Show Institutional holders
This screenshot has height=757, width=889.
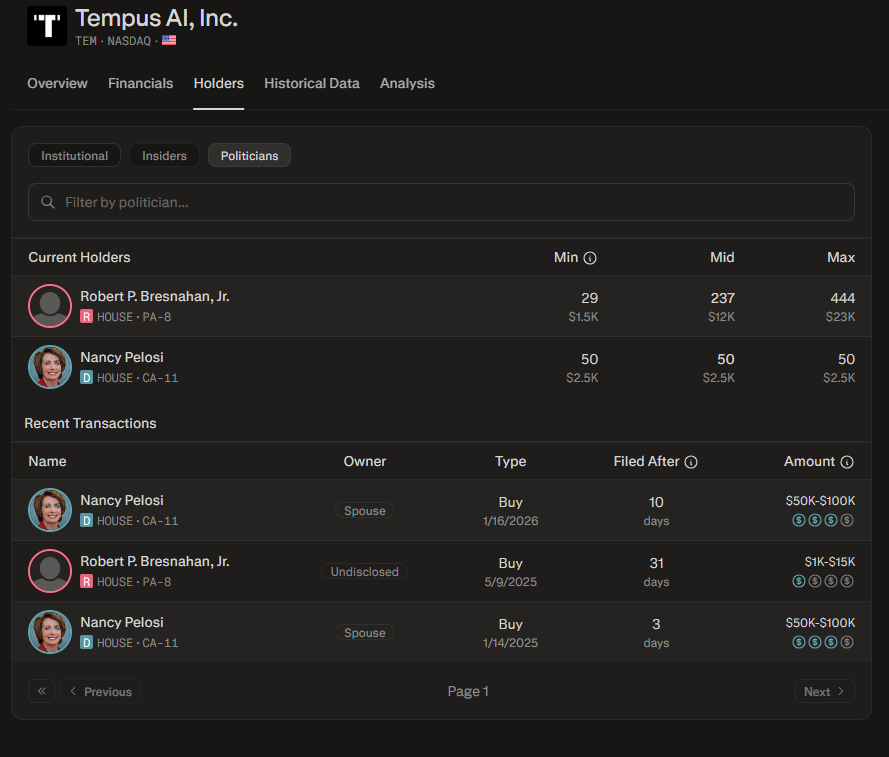coord(74,155)
